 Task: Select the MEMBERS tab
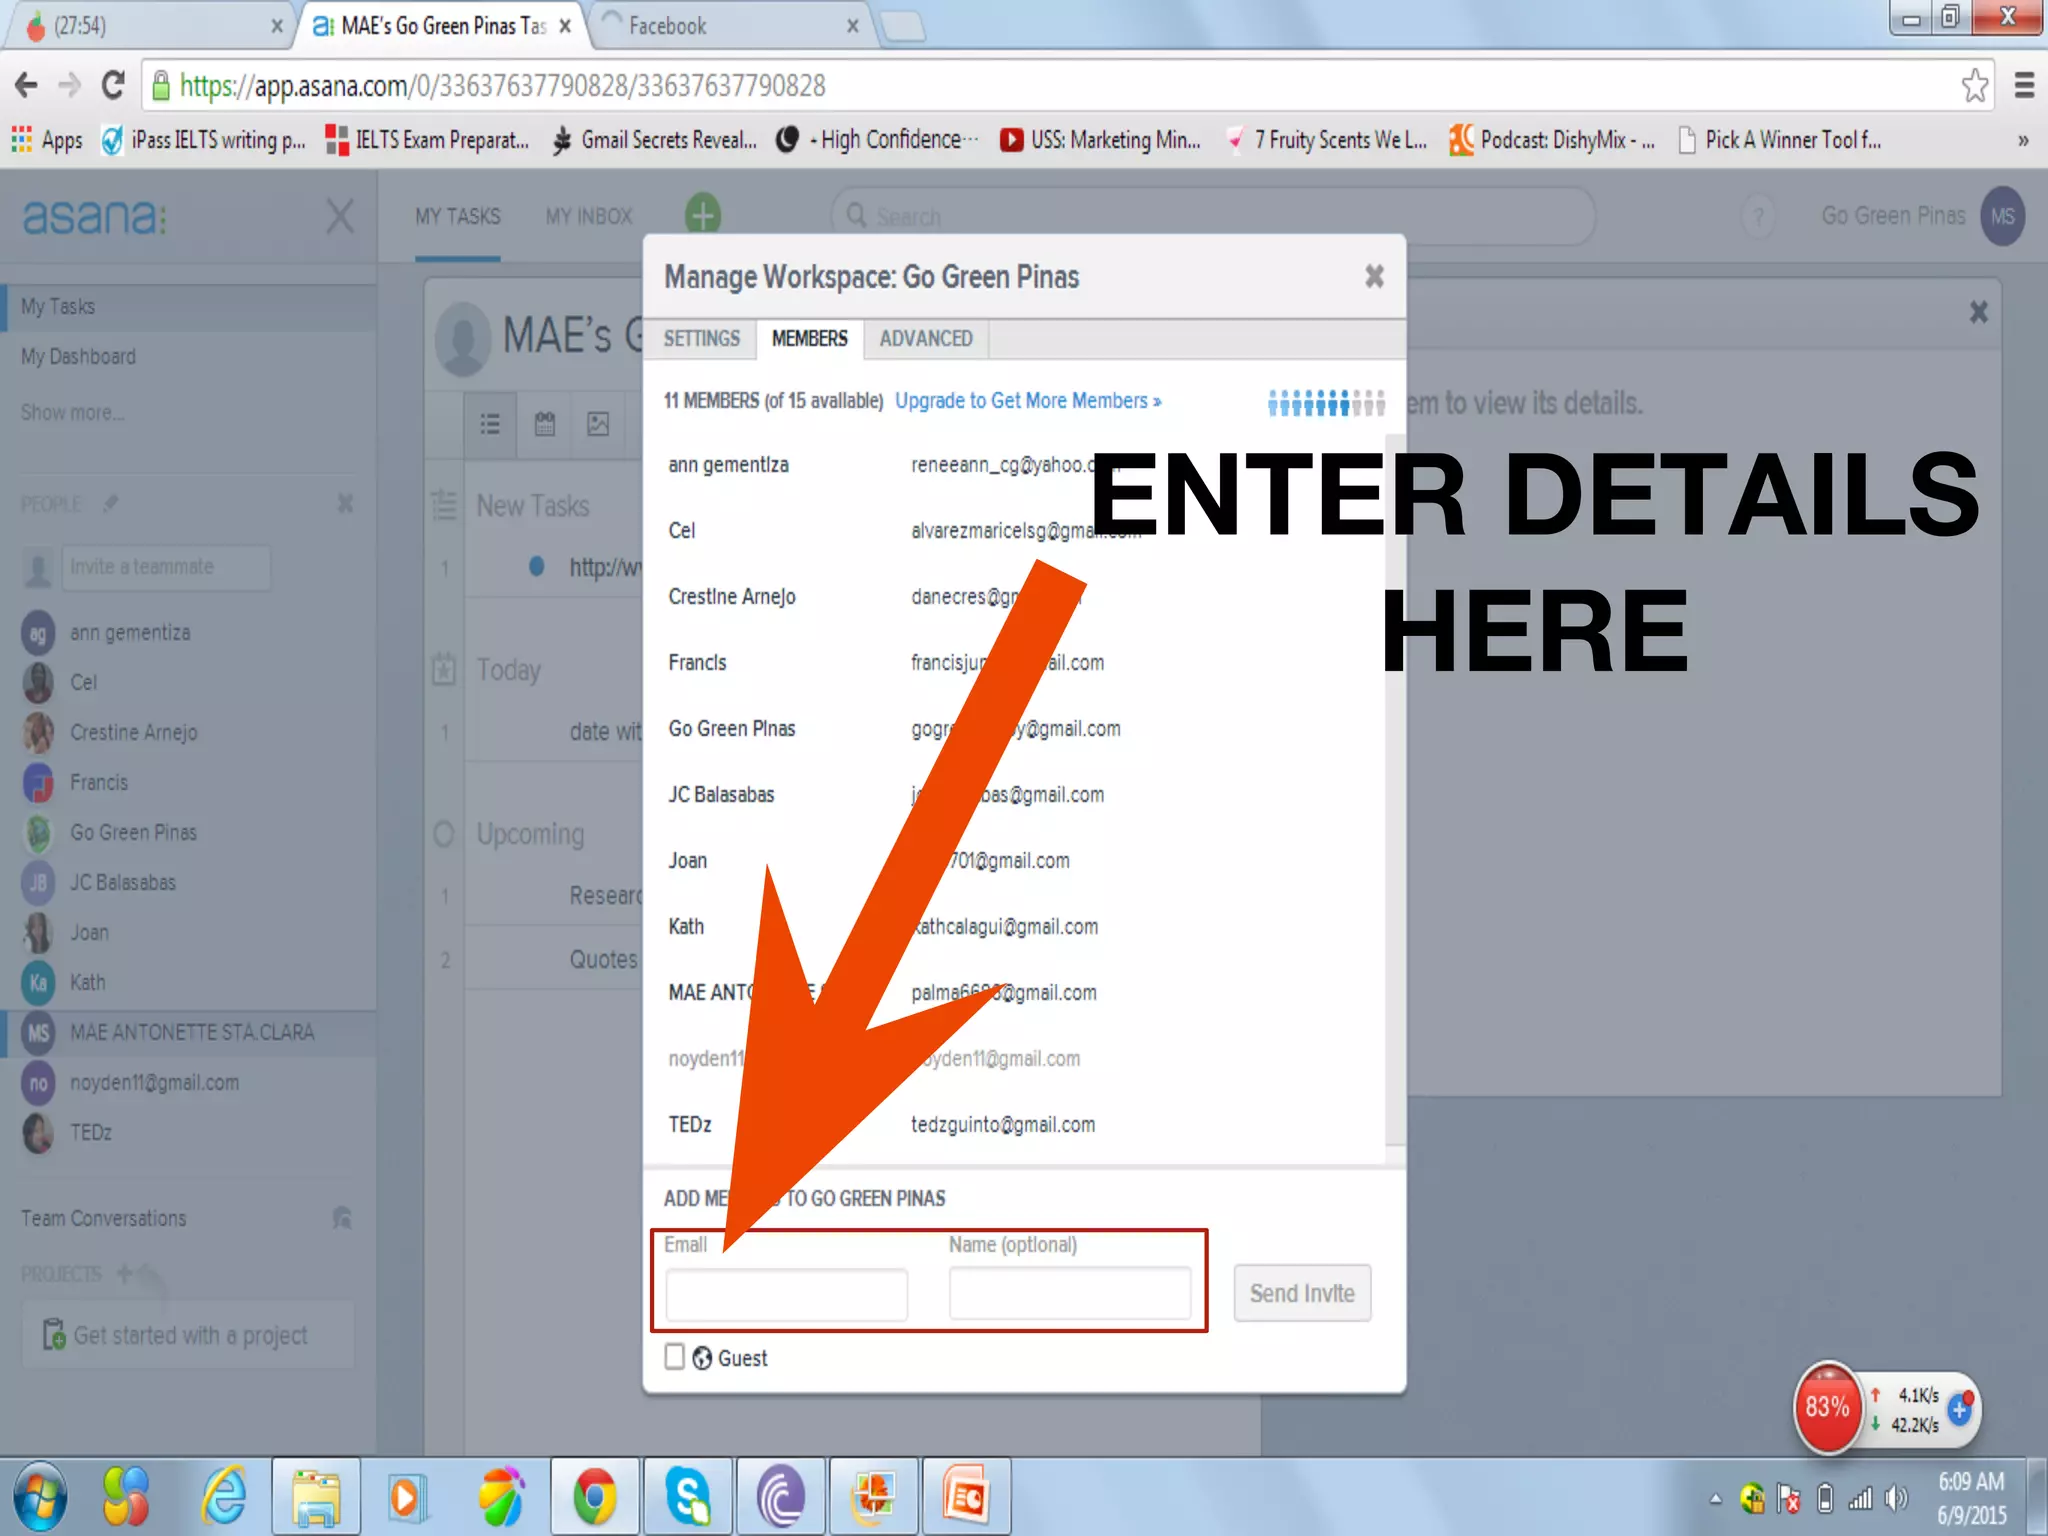(x=810, y=339)
